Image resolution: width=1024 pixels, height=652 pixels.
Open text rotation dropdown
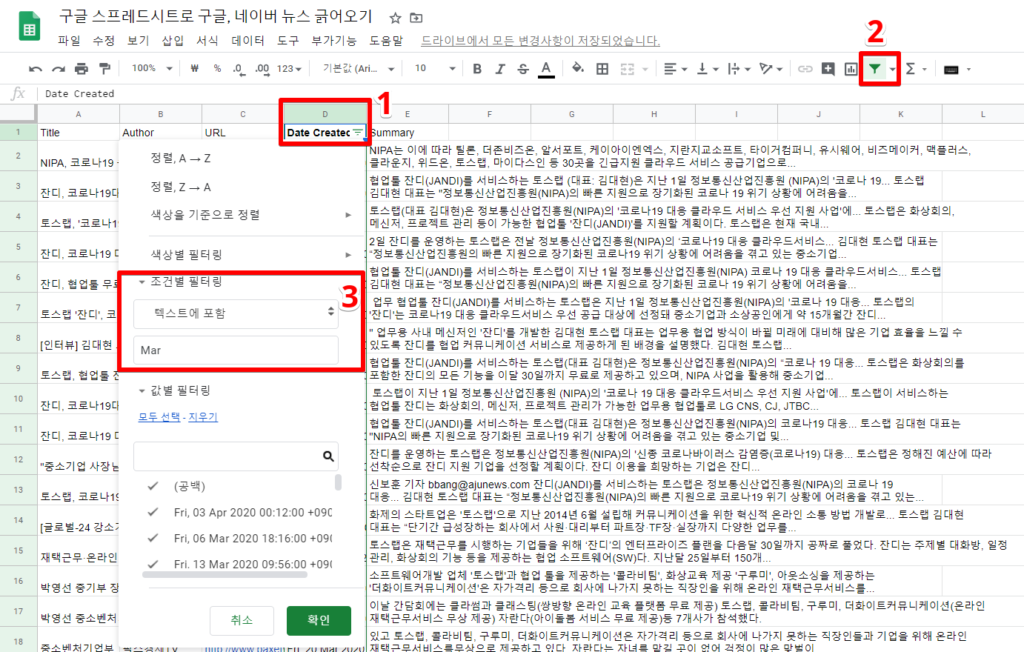tap(771, 69)
